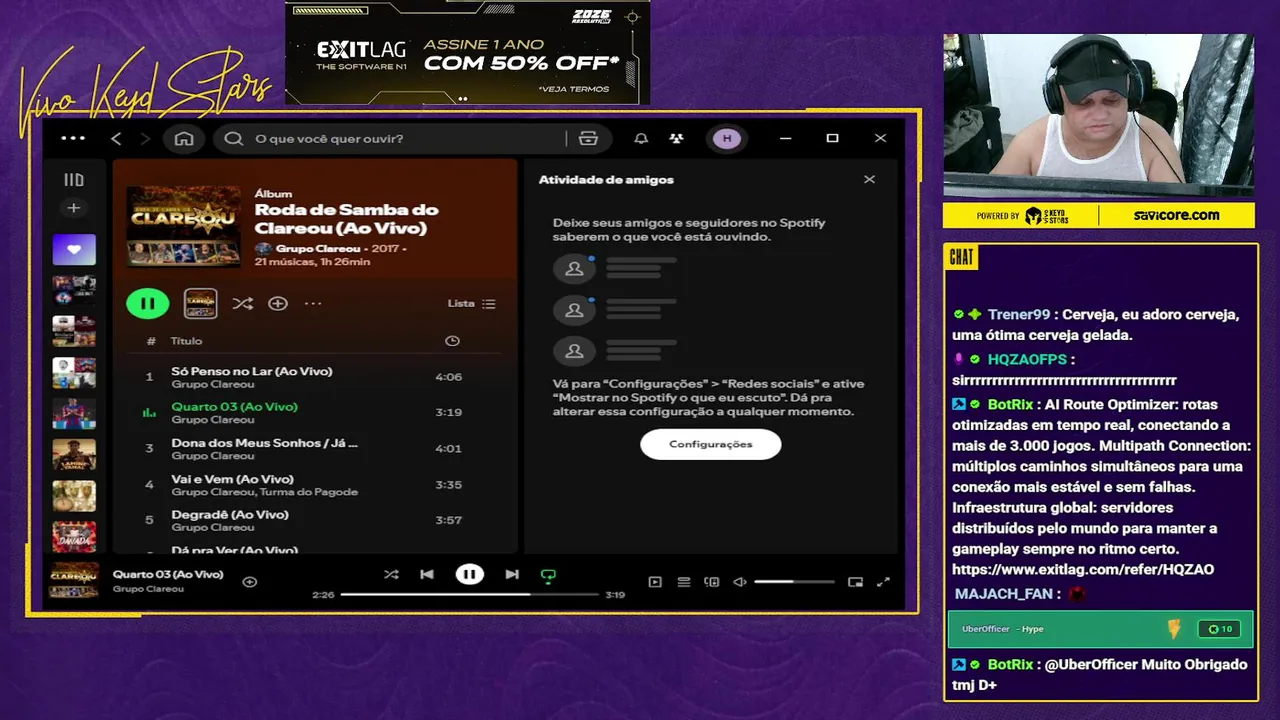The height and width of the screenshot is (720, 1280).
Task: Open the 'Quarto 03 (Ao Vivo)' title in player bar
Action: point(168,574)
